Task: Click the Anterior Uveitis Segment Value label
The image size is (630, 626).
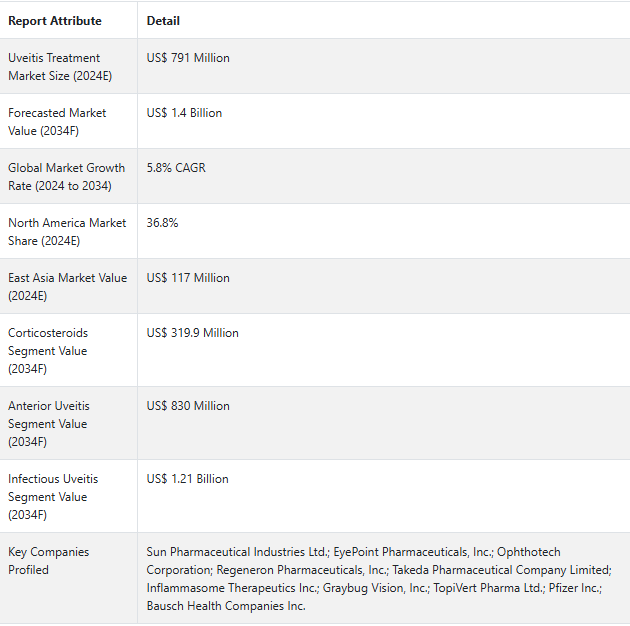Action: click(49, 424)
